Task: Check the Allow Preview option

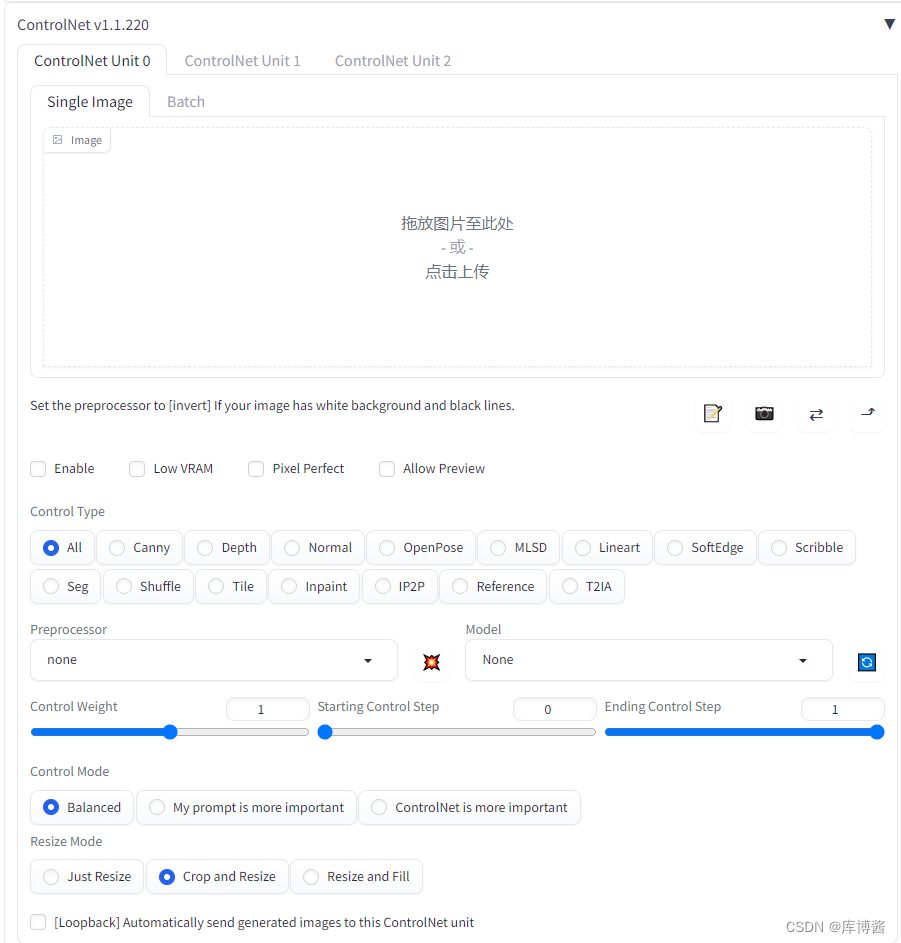Action: 387,469
